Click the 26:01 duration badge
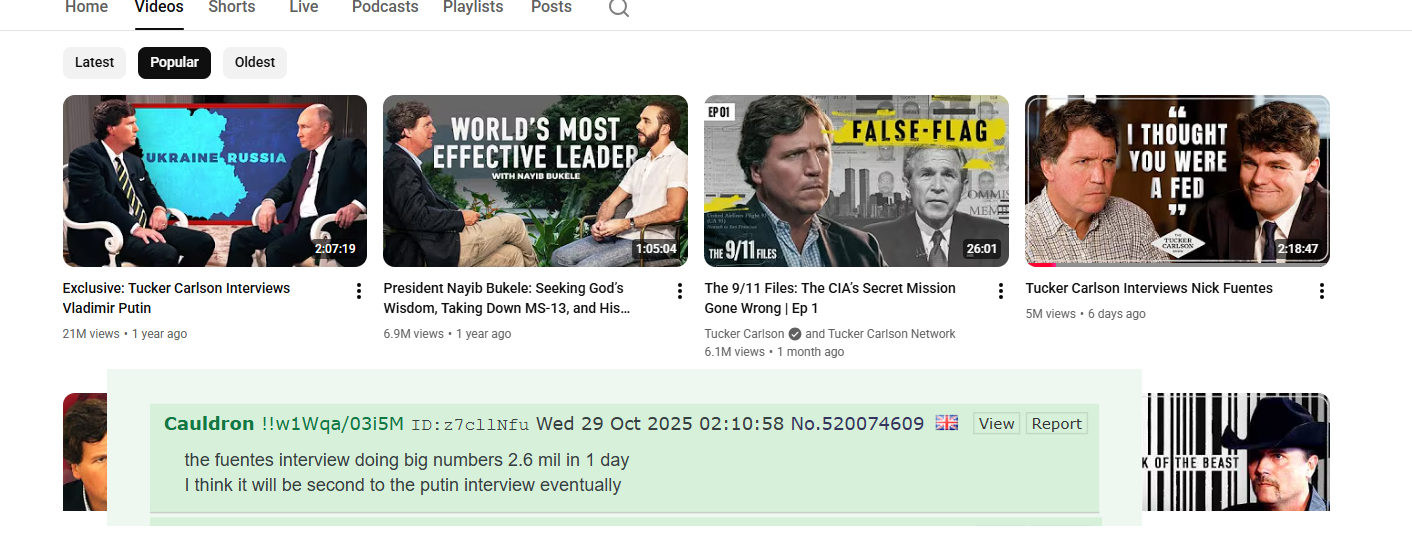 [982, 249]
